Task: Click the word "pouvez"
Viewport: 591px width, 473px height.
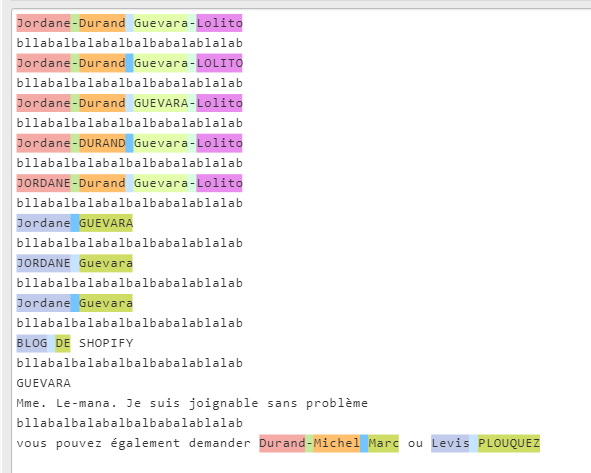Action: tap(79, 443)
